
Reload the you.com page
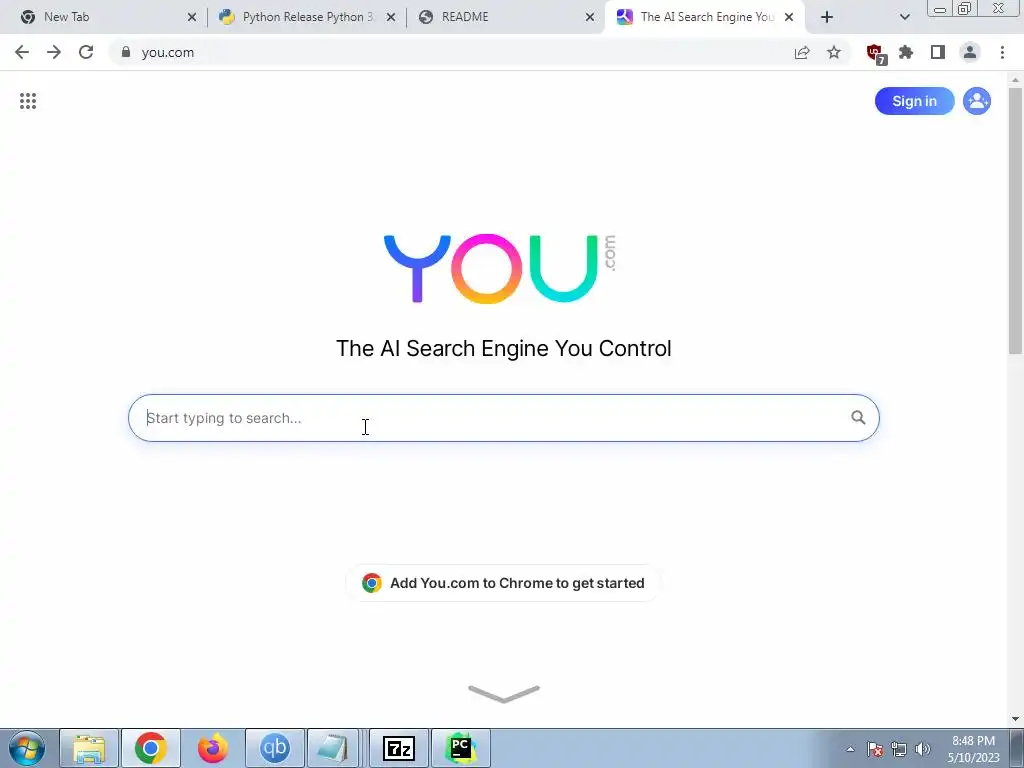(86, 52)
